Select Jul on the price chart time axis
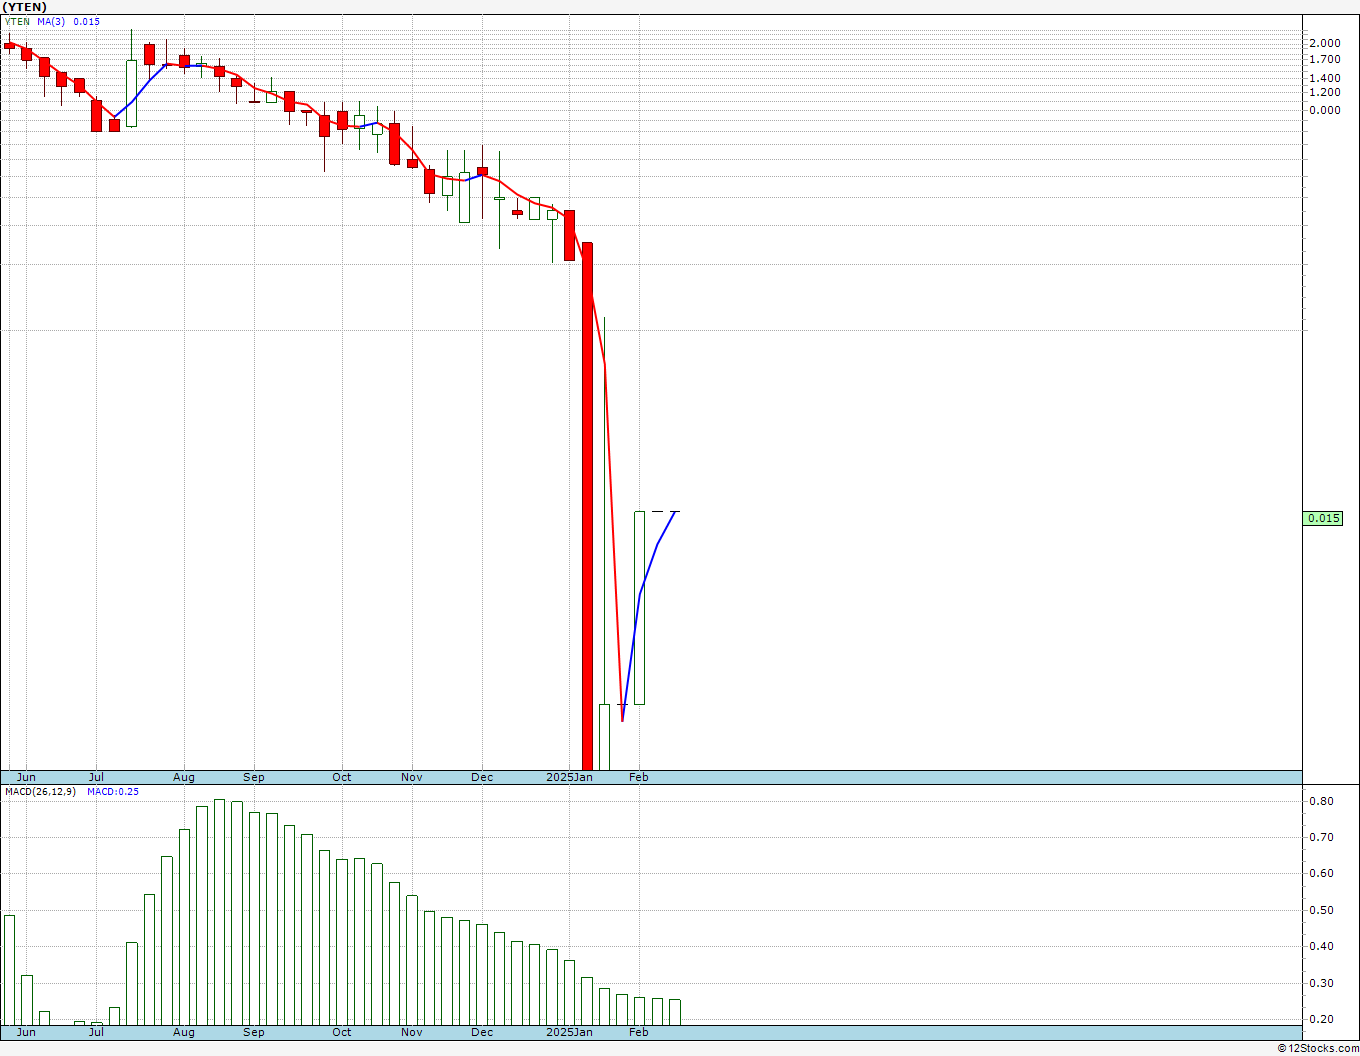The image size is (1360, 1056). point(96,777)
